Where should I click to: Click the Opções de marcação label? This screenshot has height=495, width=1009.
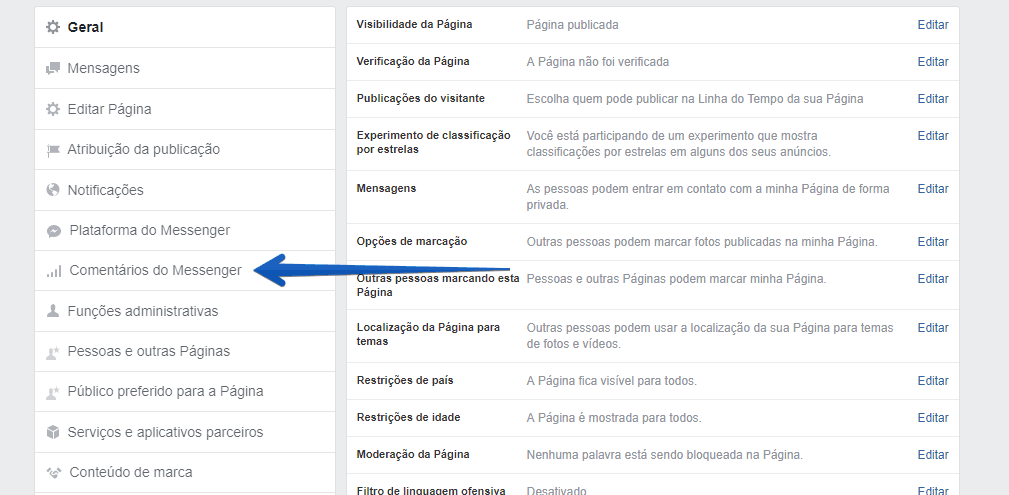412,241
